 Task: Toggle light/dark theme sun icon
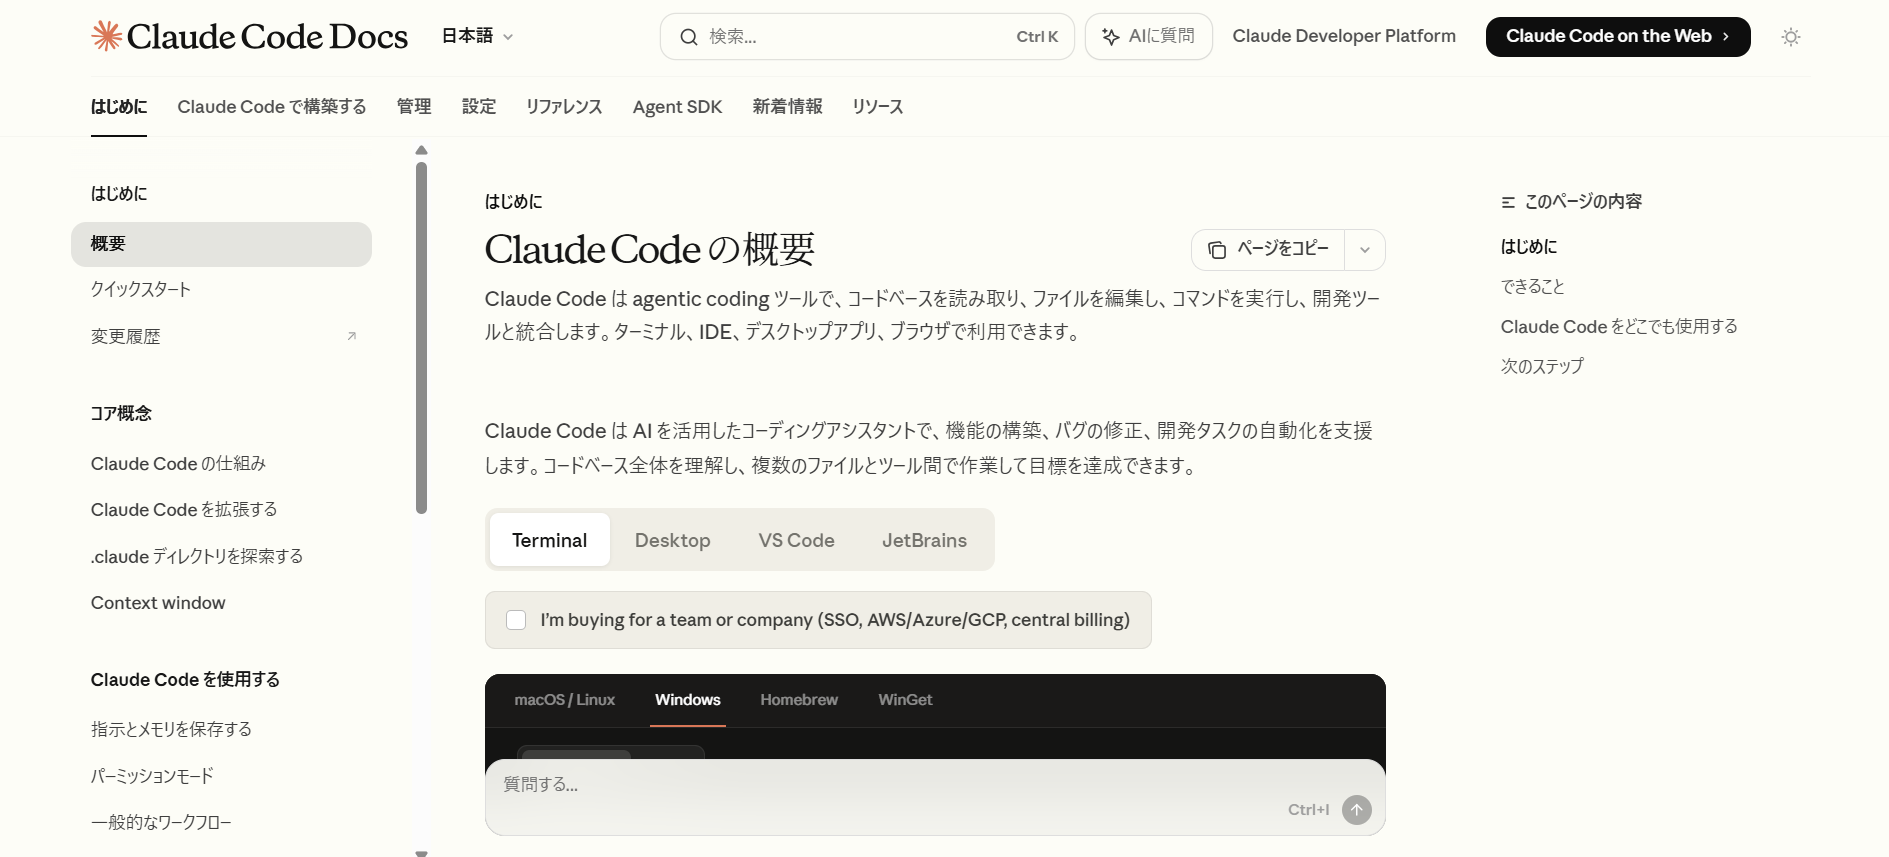(x=1790, y=37)
